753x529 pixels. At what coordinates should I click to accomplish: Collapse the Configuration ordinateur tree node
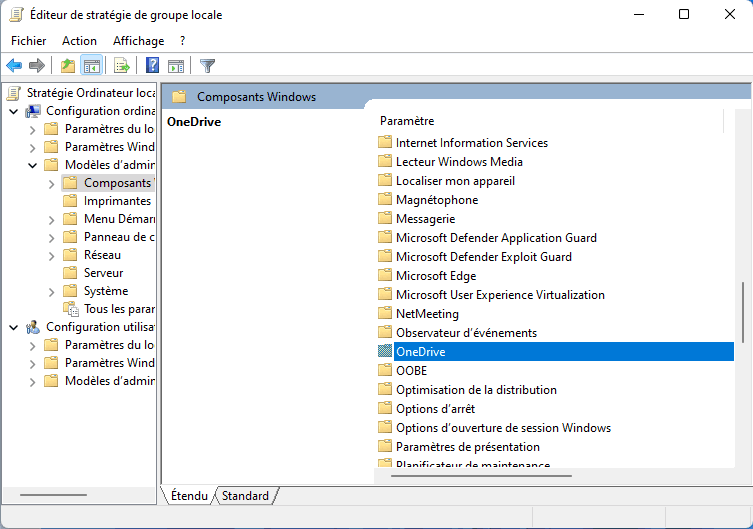pyautogui.click(x=13, y=111)
